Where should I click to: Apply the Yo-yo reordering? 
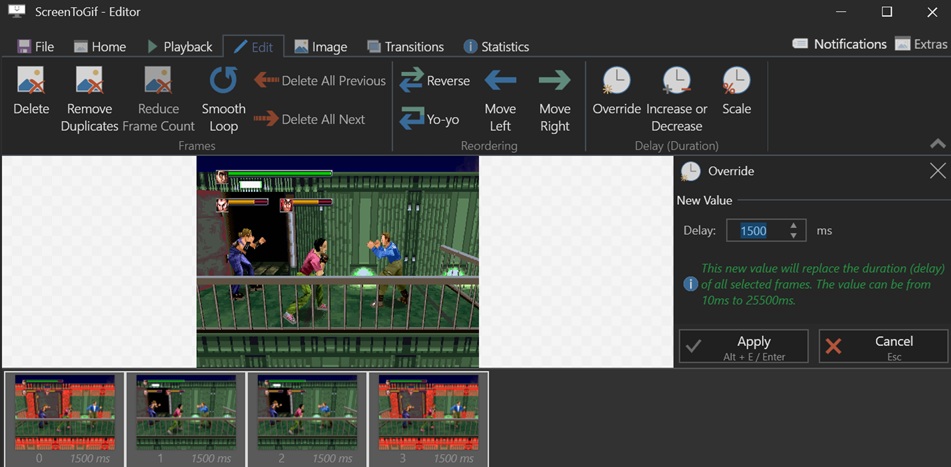point(429,119)
